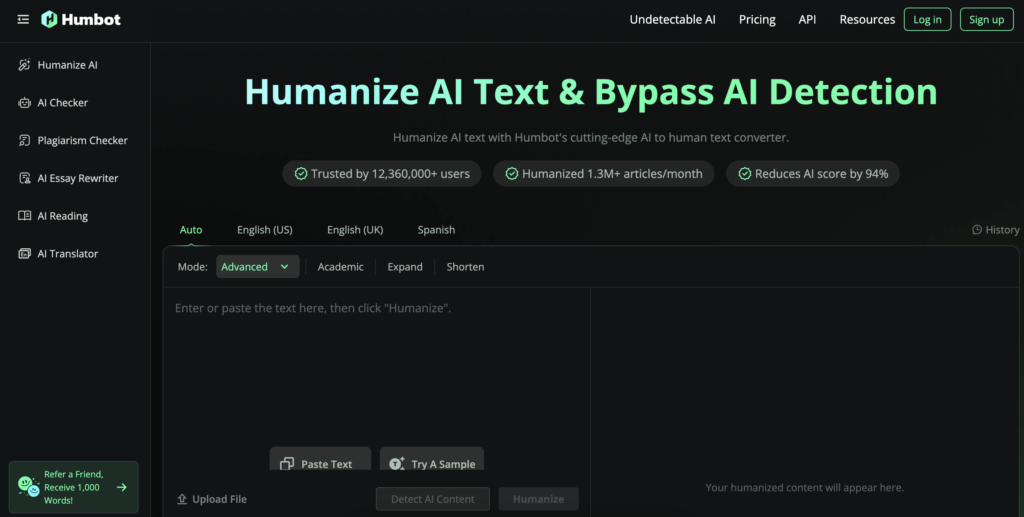
Task: Click the AI Checker robot icon
Action: [x=24, y=102]
